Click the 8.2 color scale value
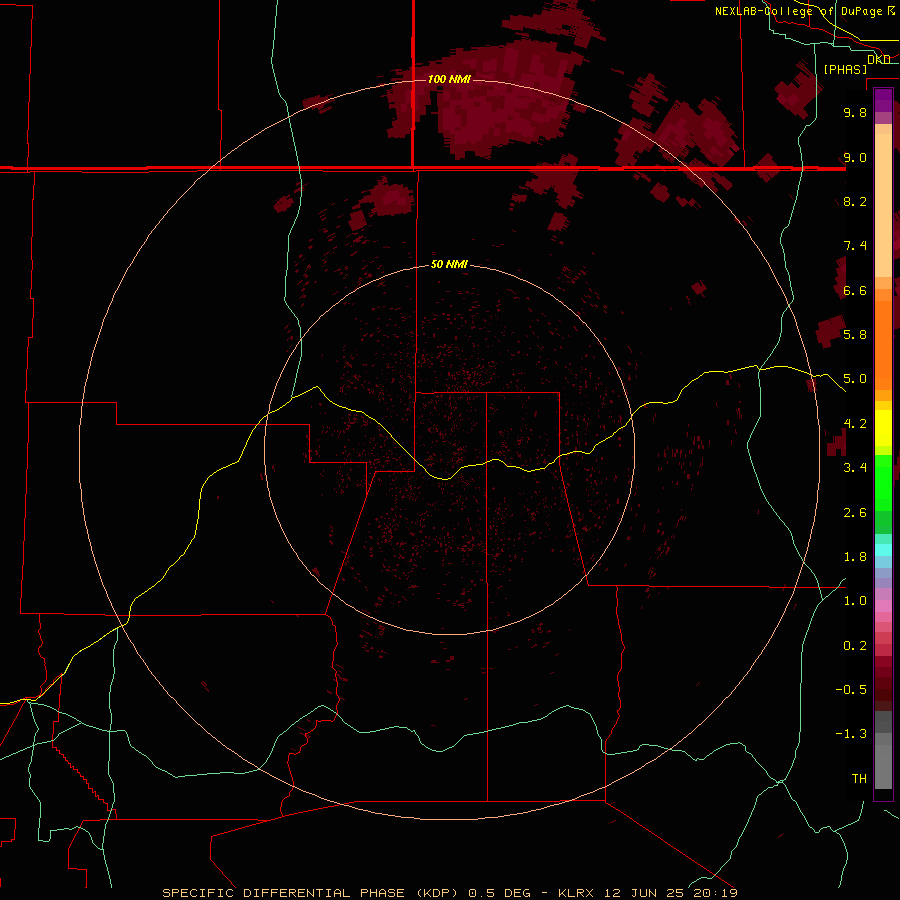 855,201
